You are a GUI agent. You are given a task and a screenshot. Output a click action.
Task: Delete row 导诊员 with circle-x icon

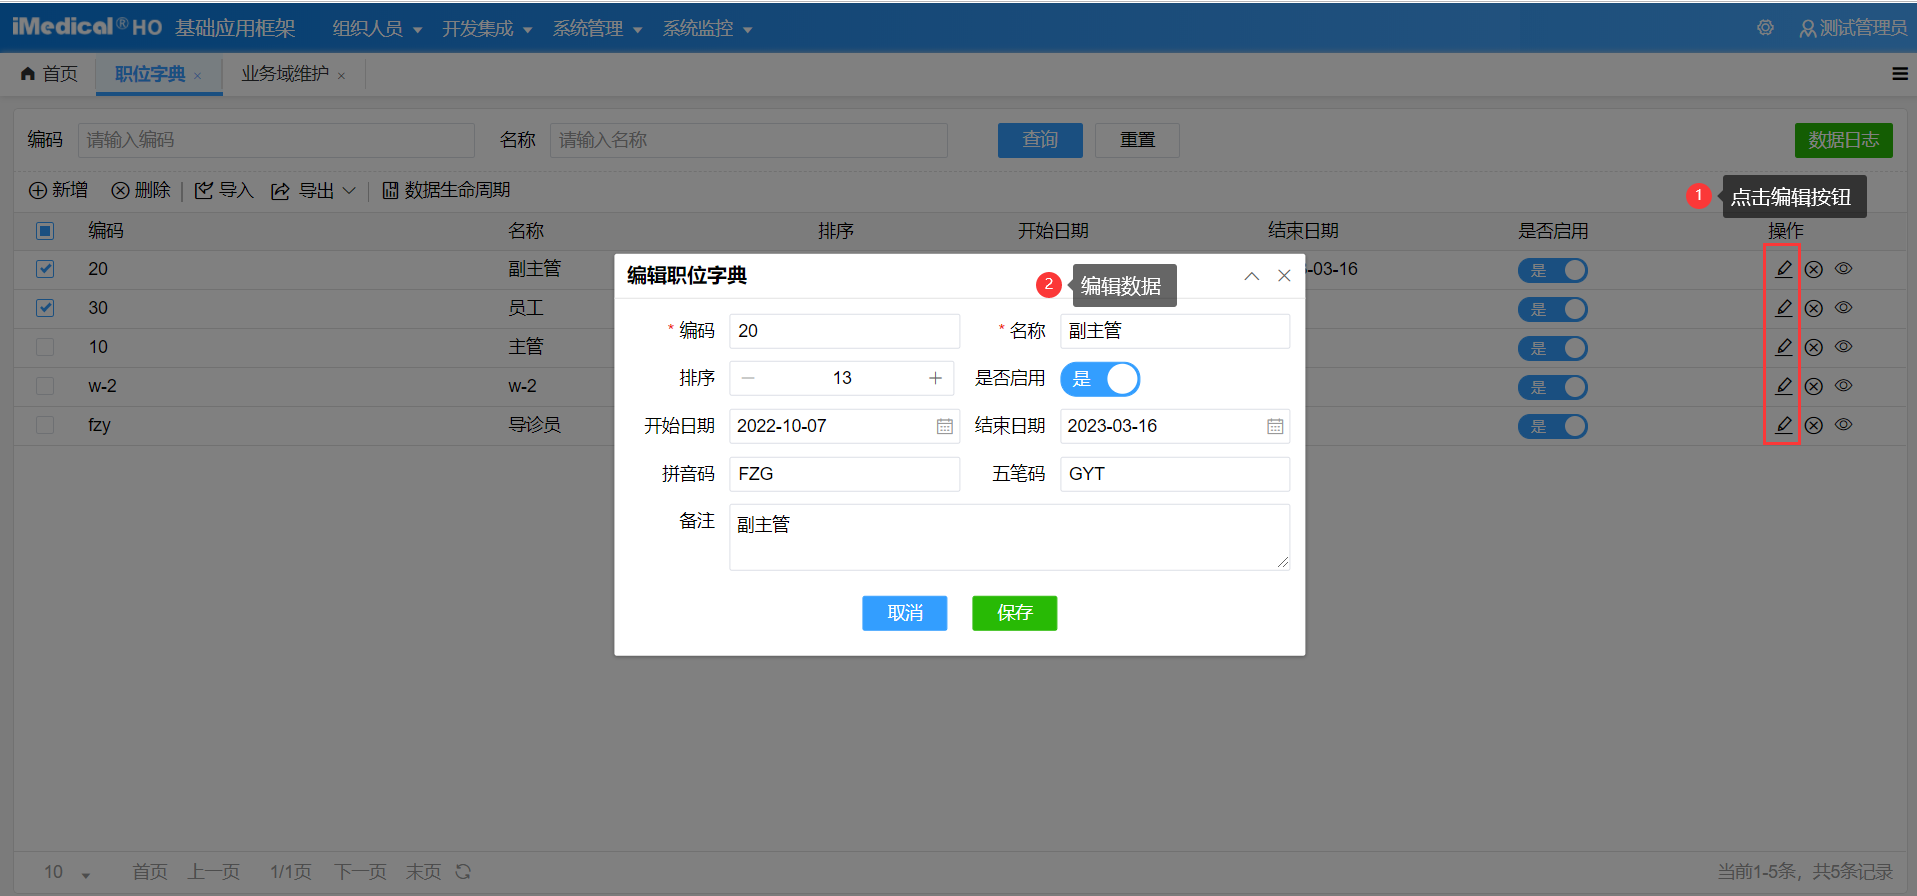point(1814,425)
